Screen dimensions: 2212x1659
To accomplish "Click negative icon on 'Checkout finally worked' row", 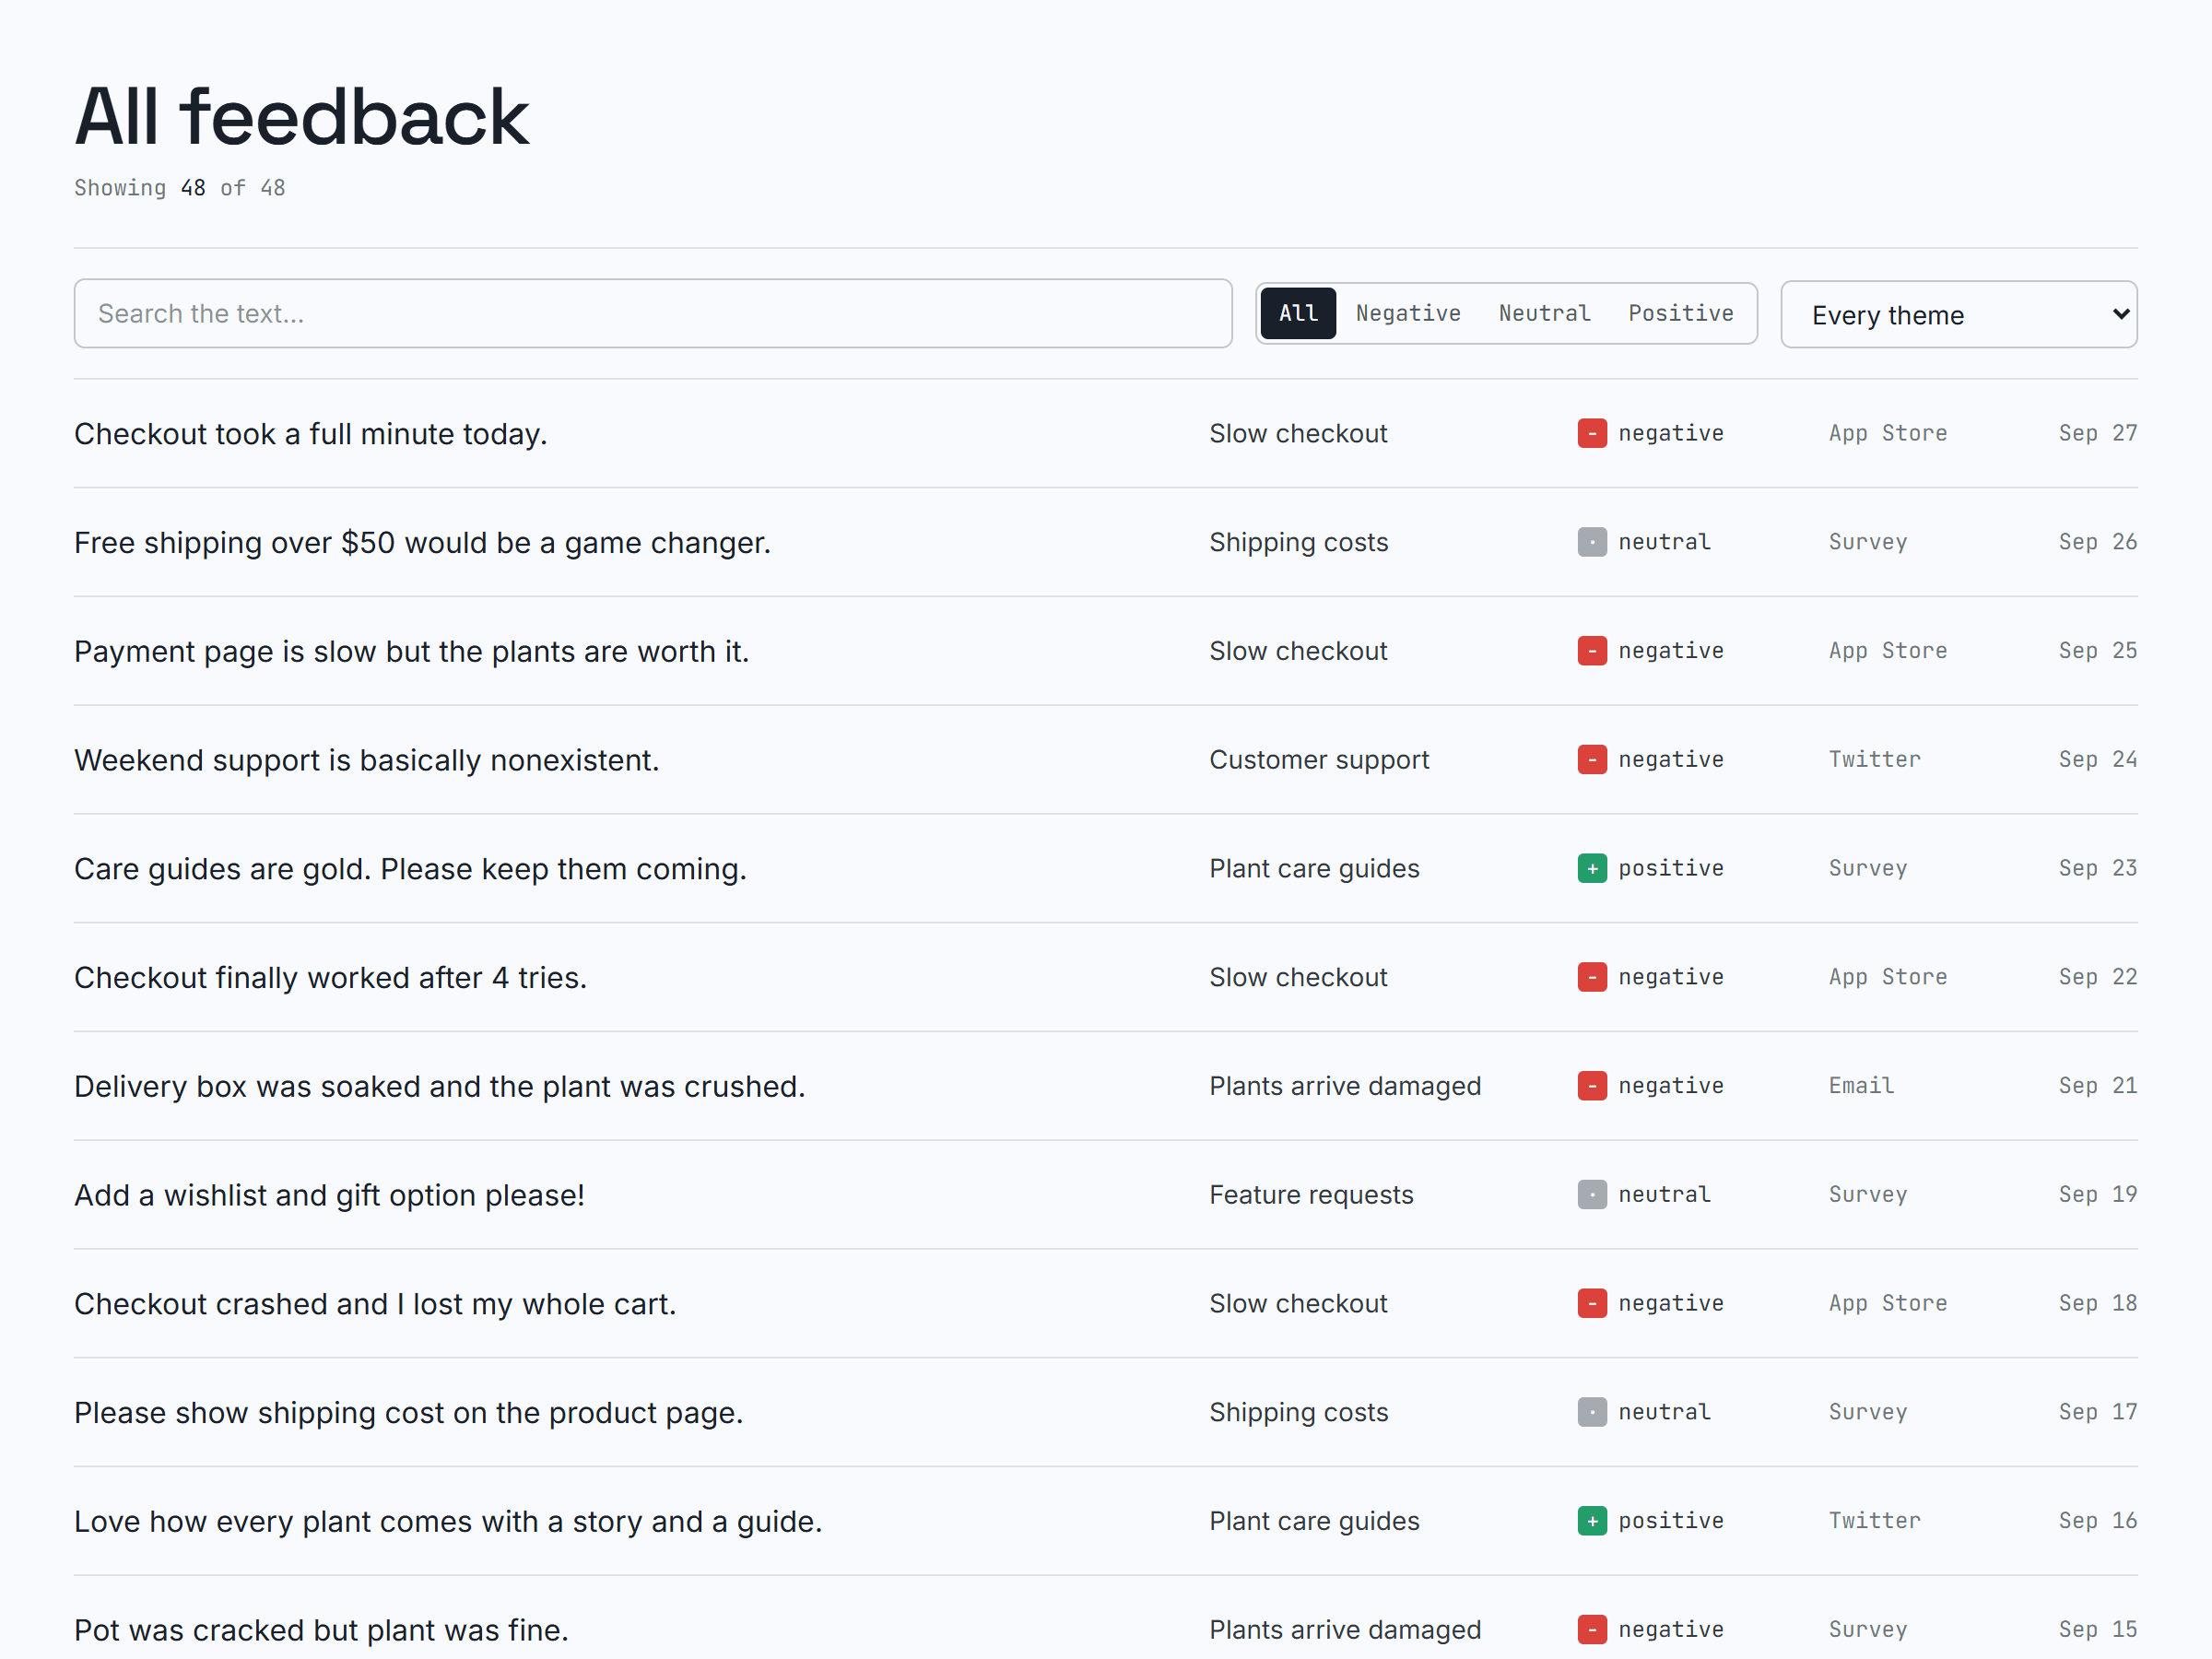I will 1592,978.
